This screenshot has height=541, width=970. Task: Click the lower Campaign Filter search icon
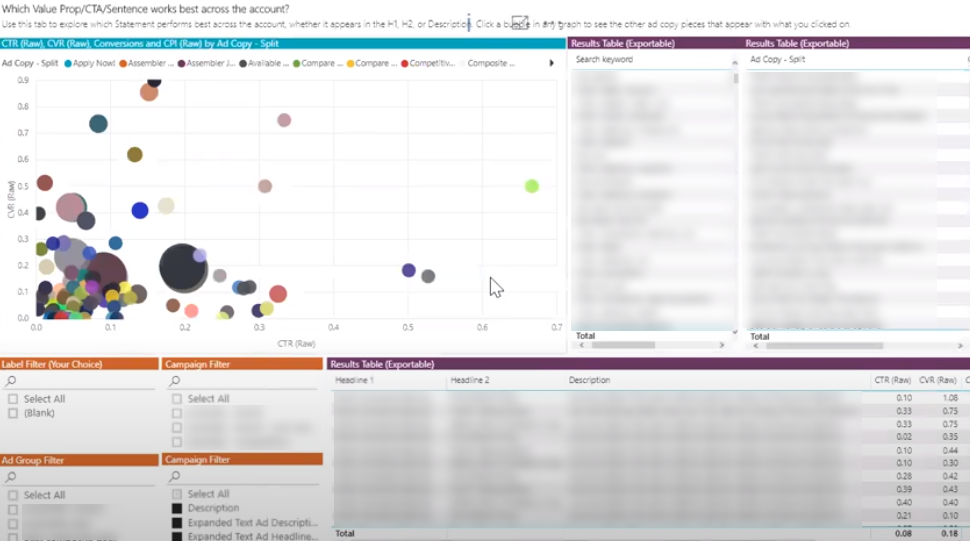point(175,477)
